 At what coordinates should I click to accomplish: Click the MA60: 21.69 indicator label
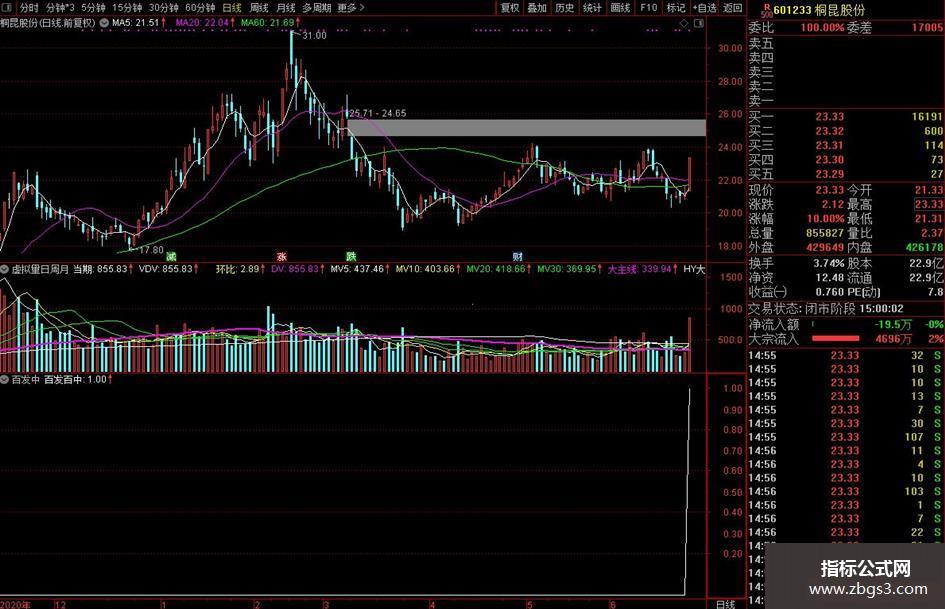(x=271, y=23)
